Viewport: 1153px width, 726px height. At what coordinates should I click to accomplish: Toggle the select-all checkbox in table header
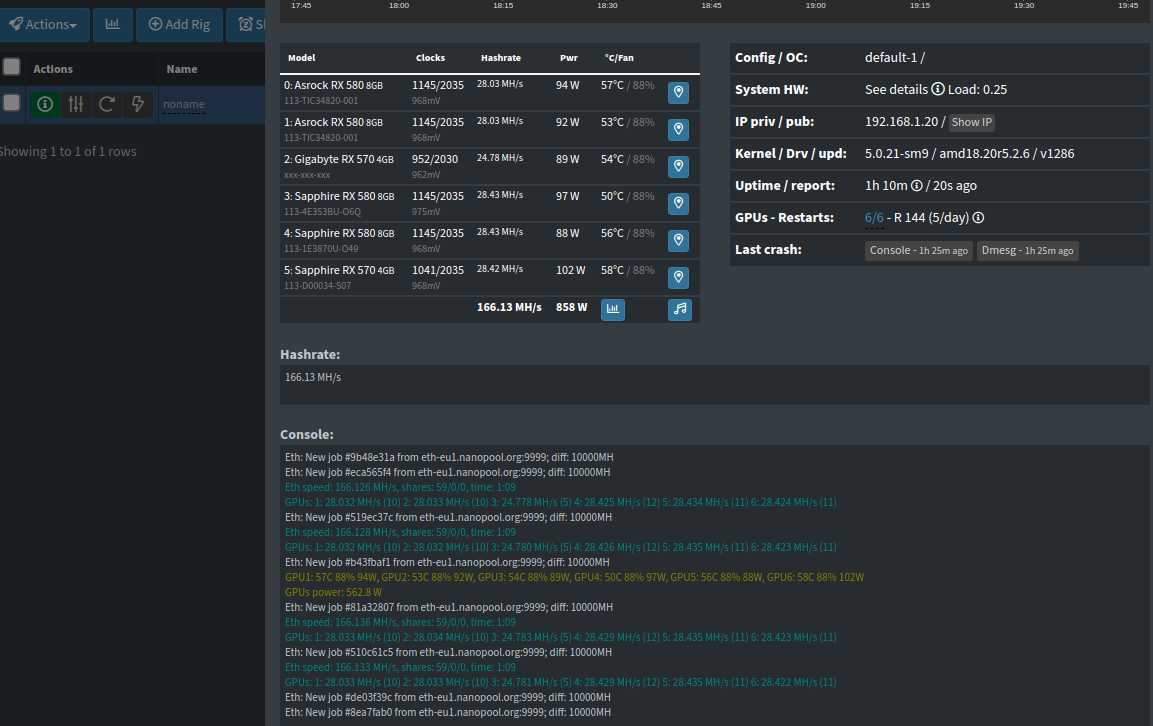12,68
